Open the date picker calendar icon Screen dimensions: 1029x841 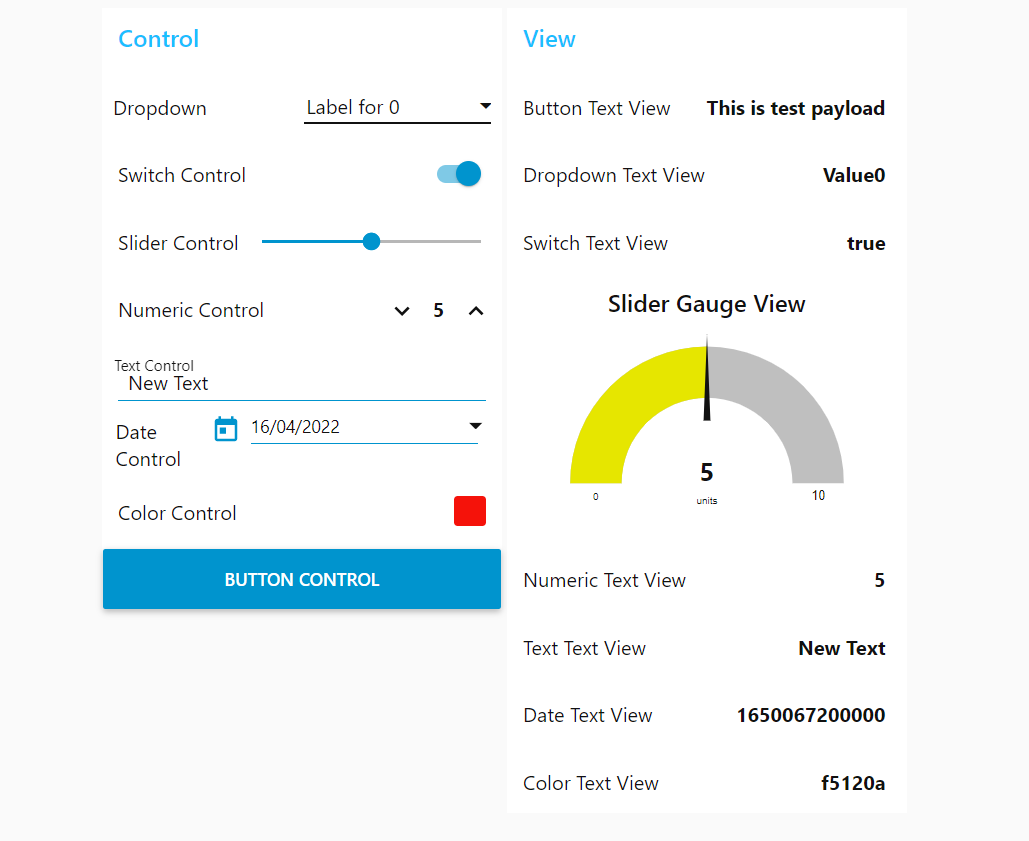point(226,428)
